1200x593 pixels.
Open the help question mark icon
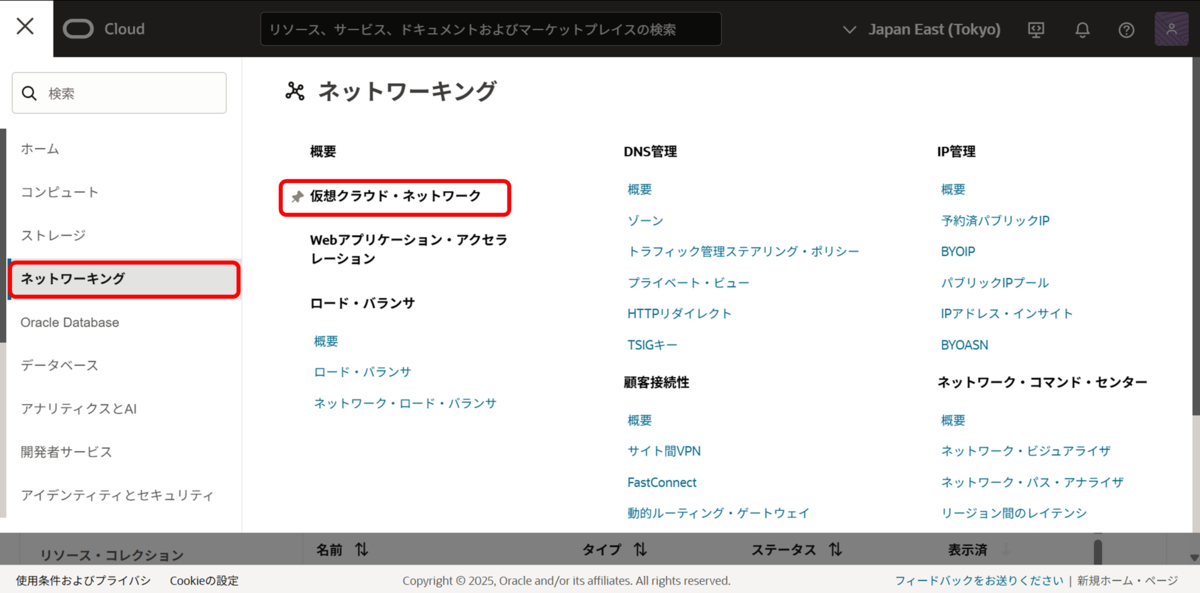point(1127,29)
